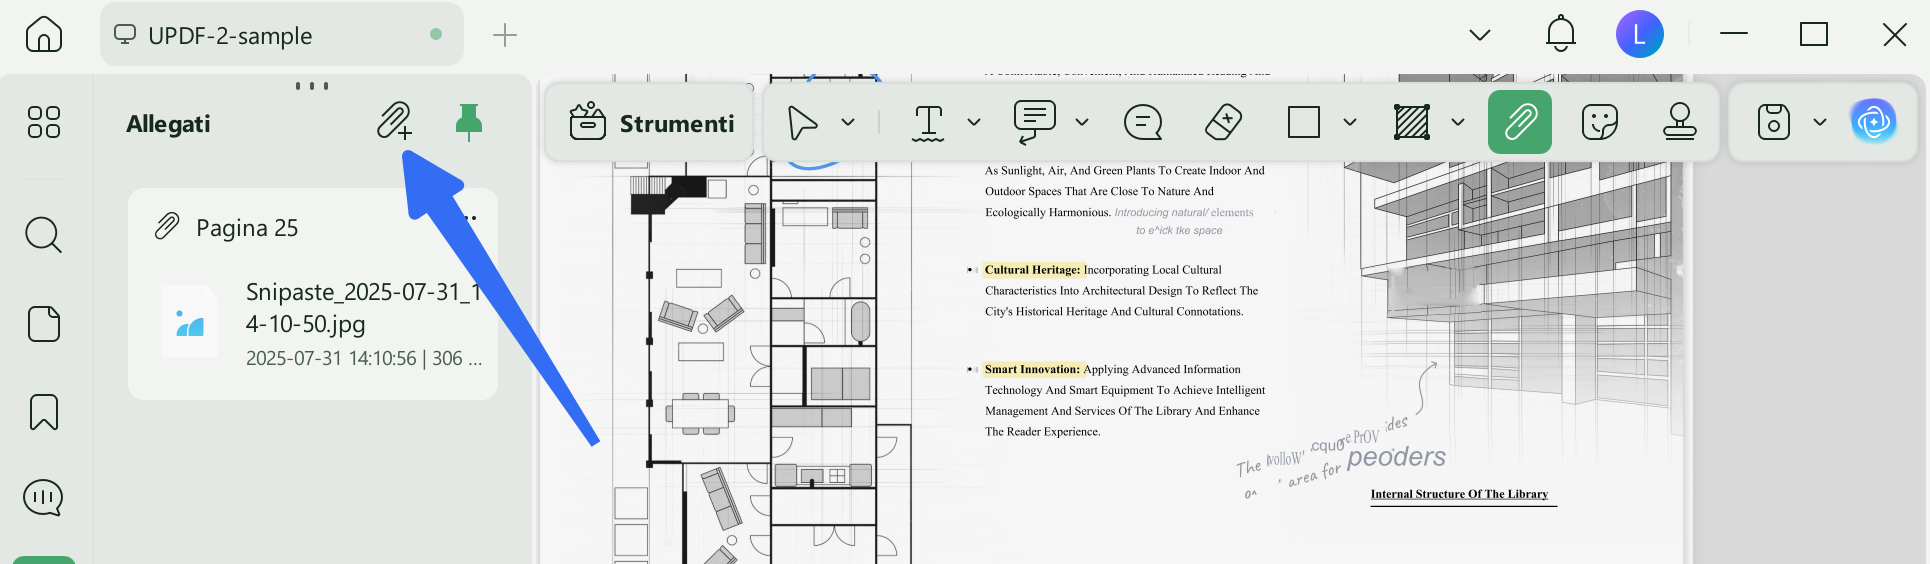Expand the text markup options dropdown
This screenshot has height=564, width=1930.
point(974,123)
